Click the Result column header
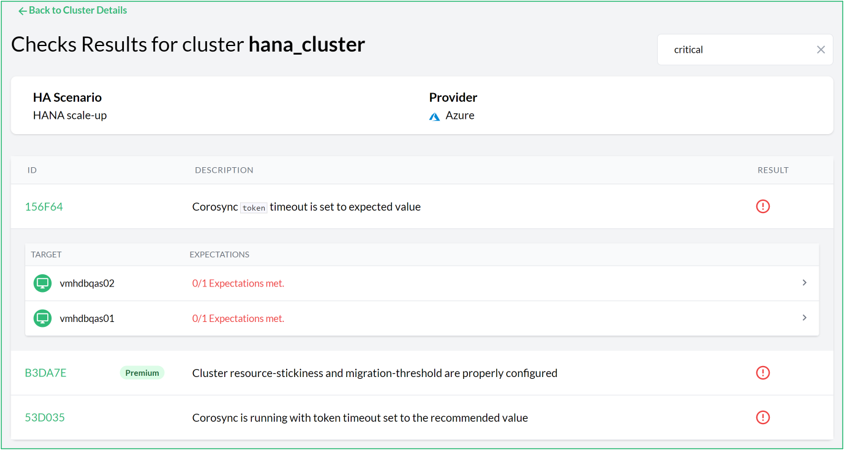Screen dimensions: 844x450 tap(773, 170)
